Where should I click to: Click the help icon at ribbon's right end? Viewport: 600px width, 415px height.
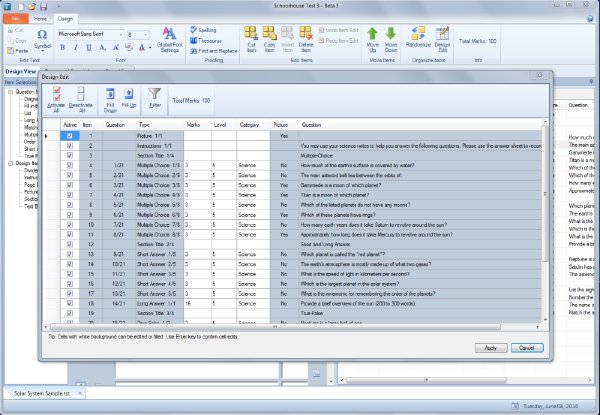[590, 18]
